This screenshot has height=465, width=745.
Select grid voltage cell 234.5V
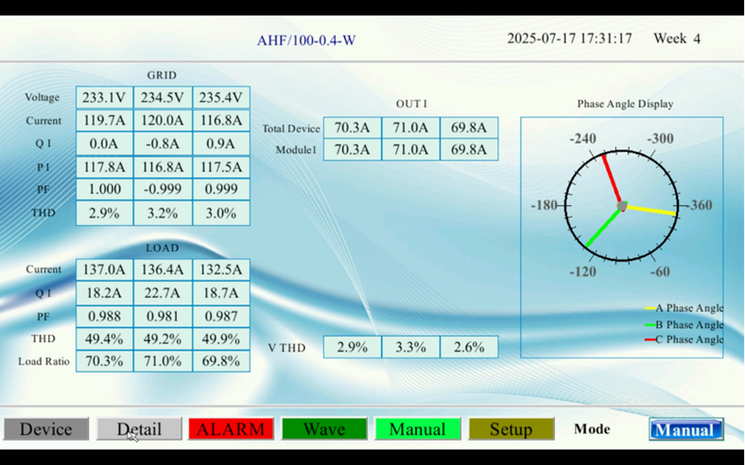163,97
